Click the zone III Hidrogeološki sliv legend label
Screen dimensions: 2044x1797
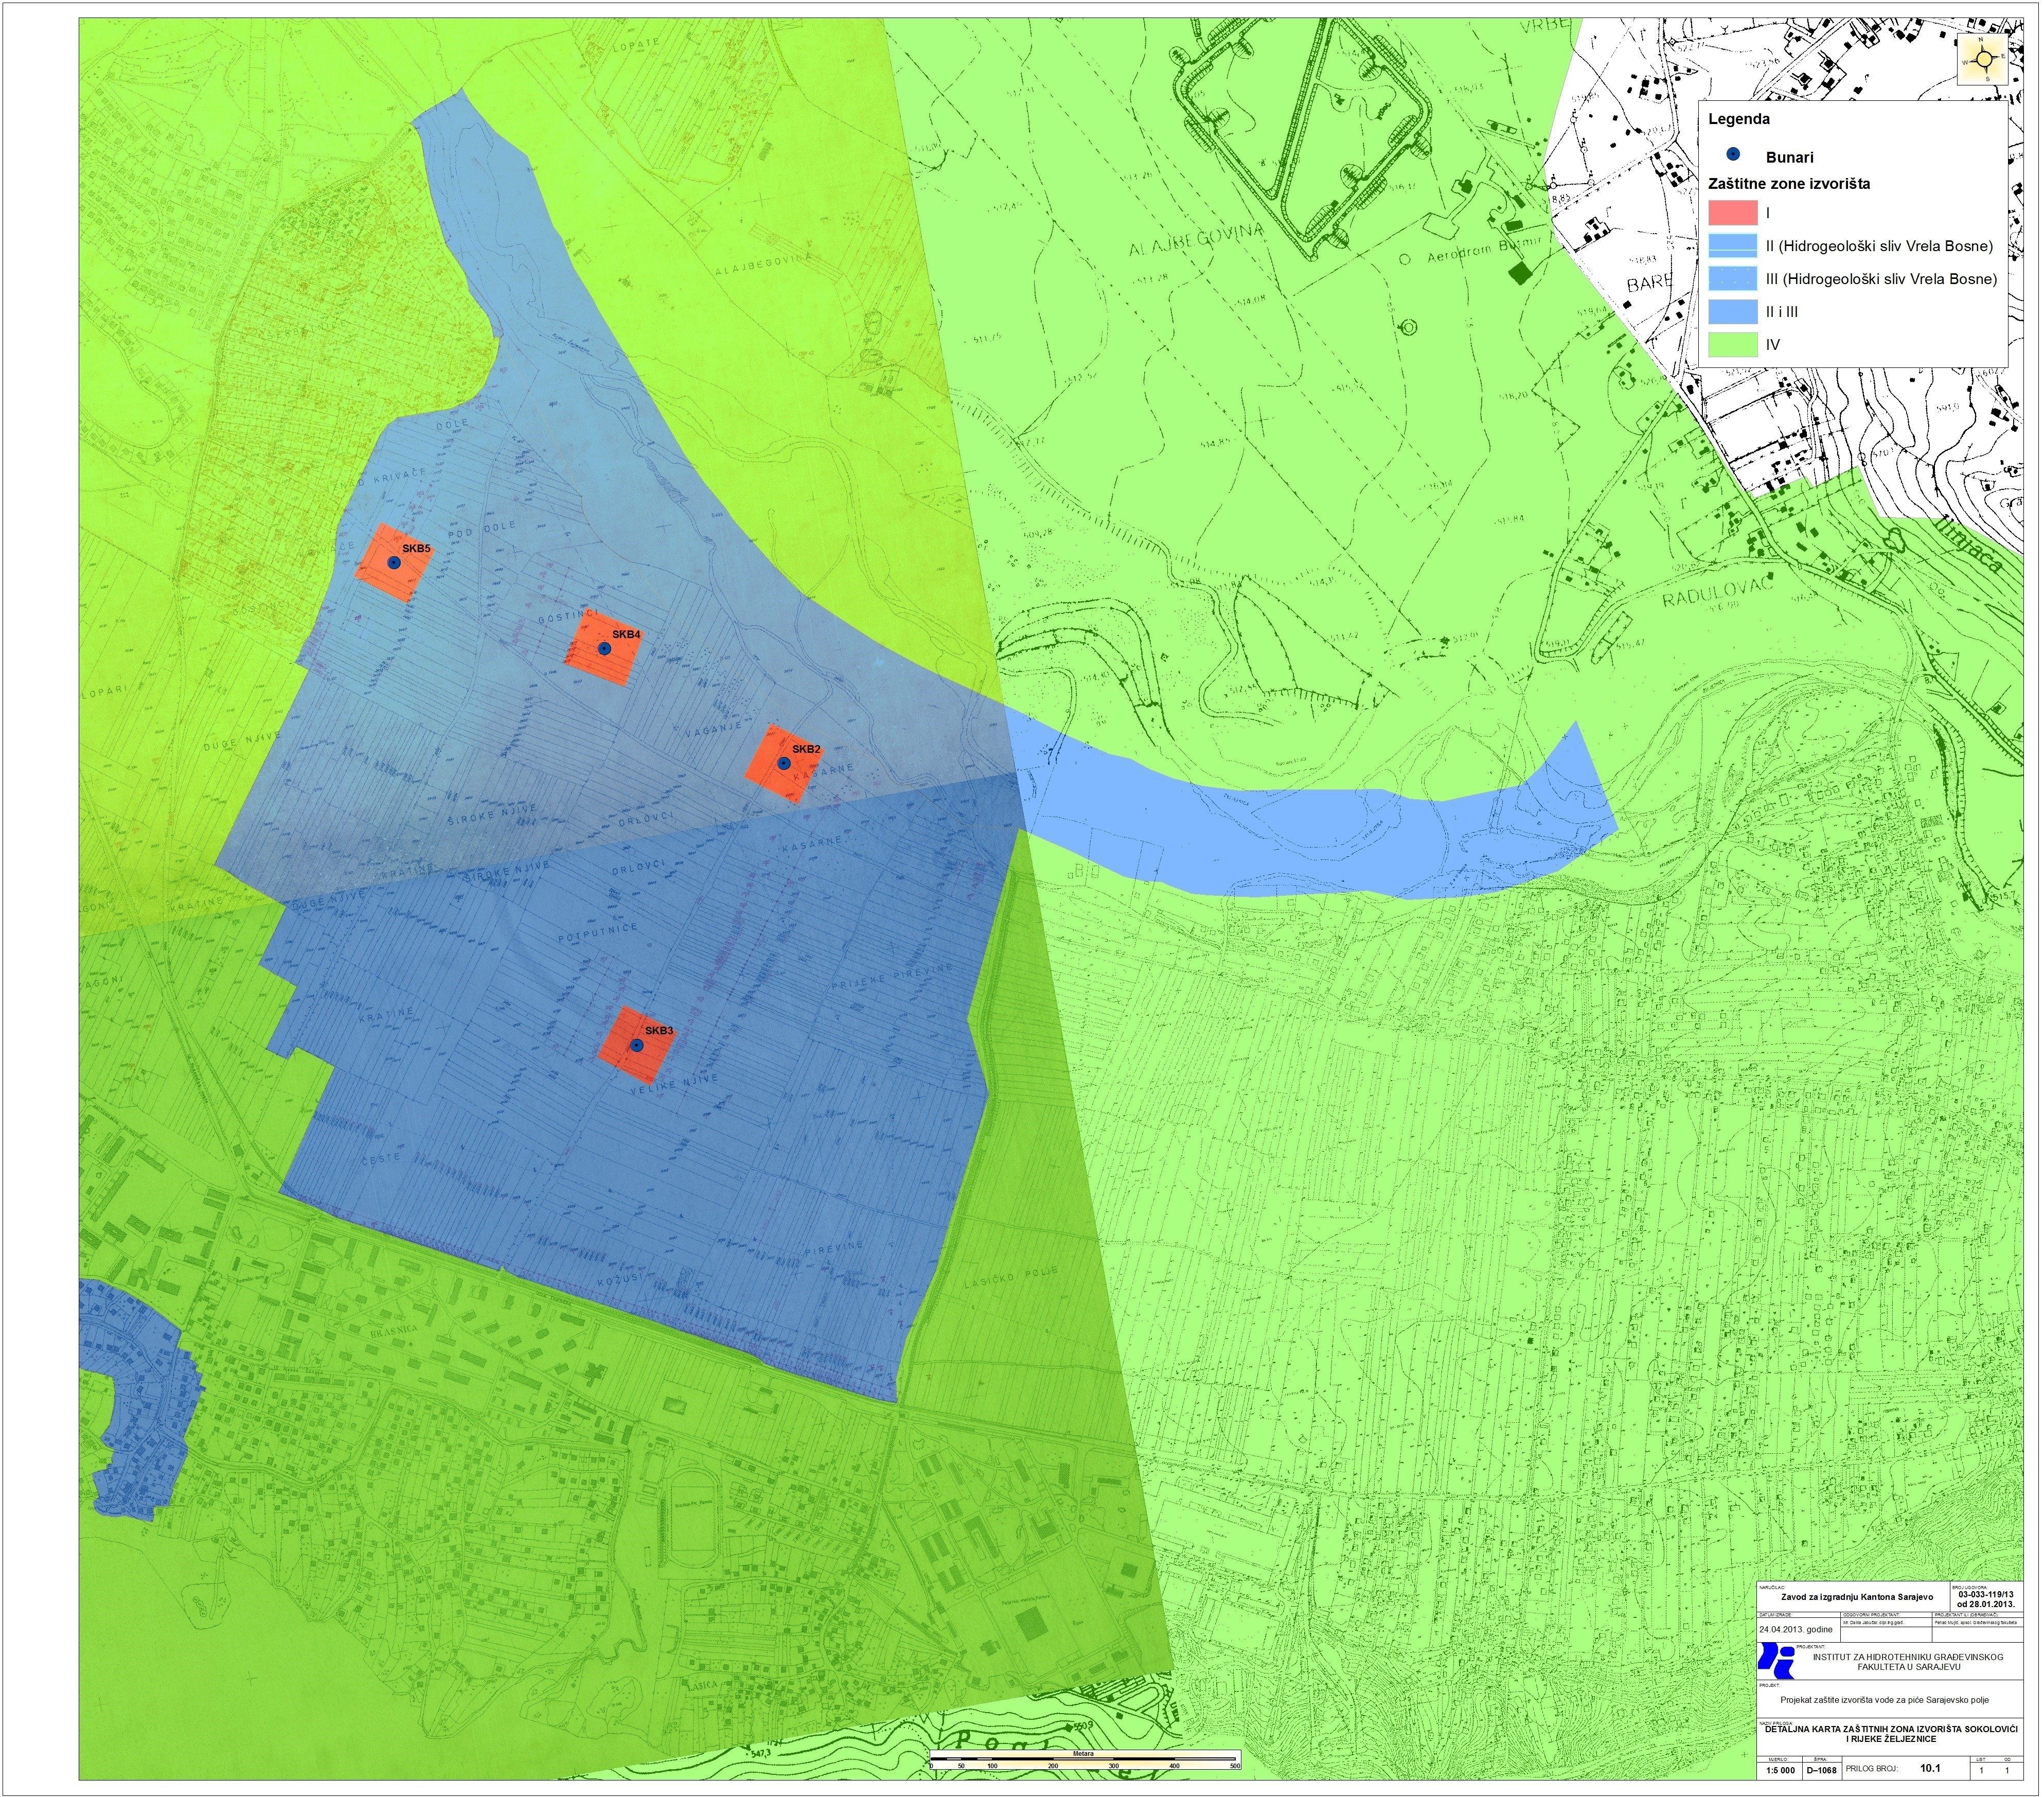pos(1881,279)
